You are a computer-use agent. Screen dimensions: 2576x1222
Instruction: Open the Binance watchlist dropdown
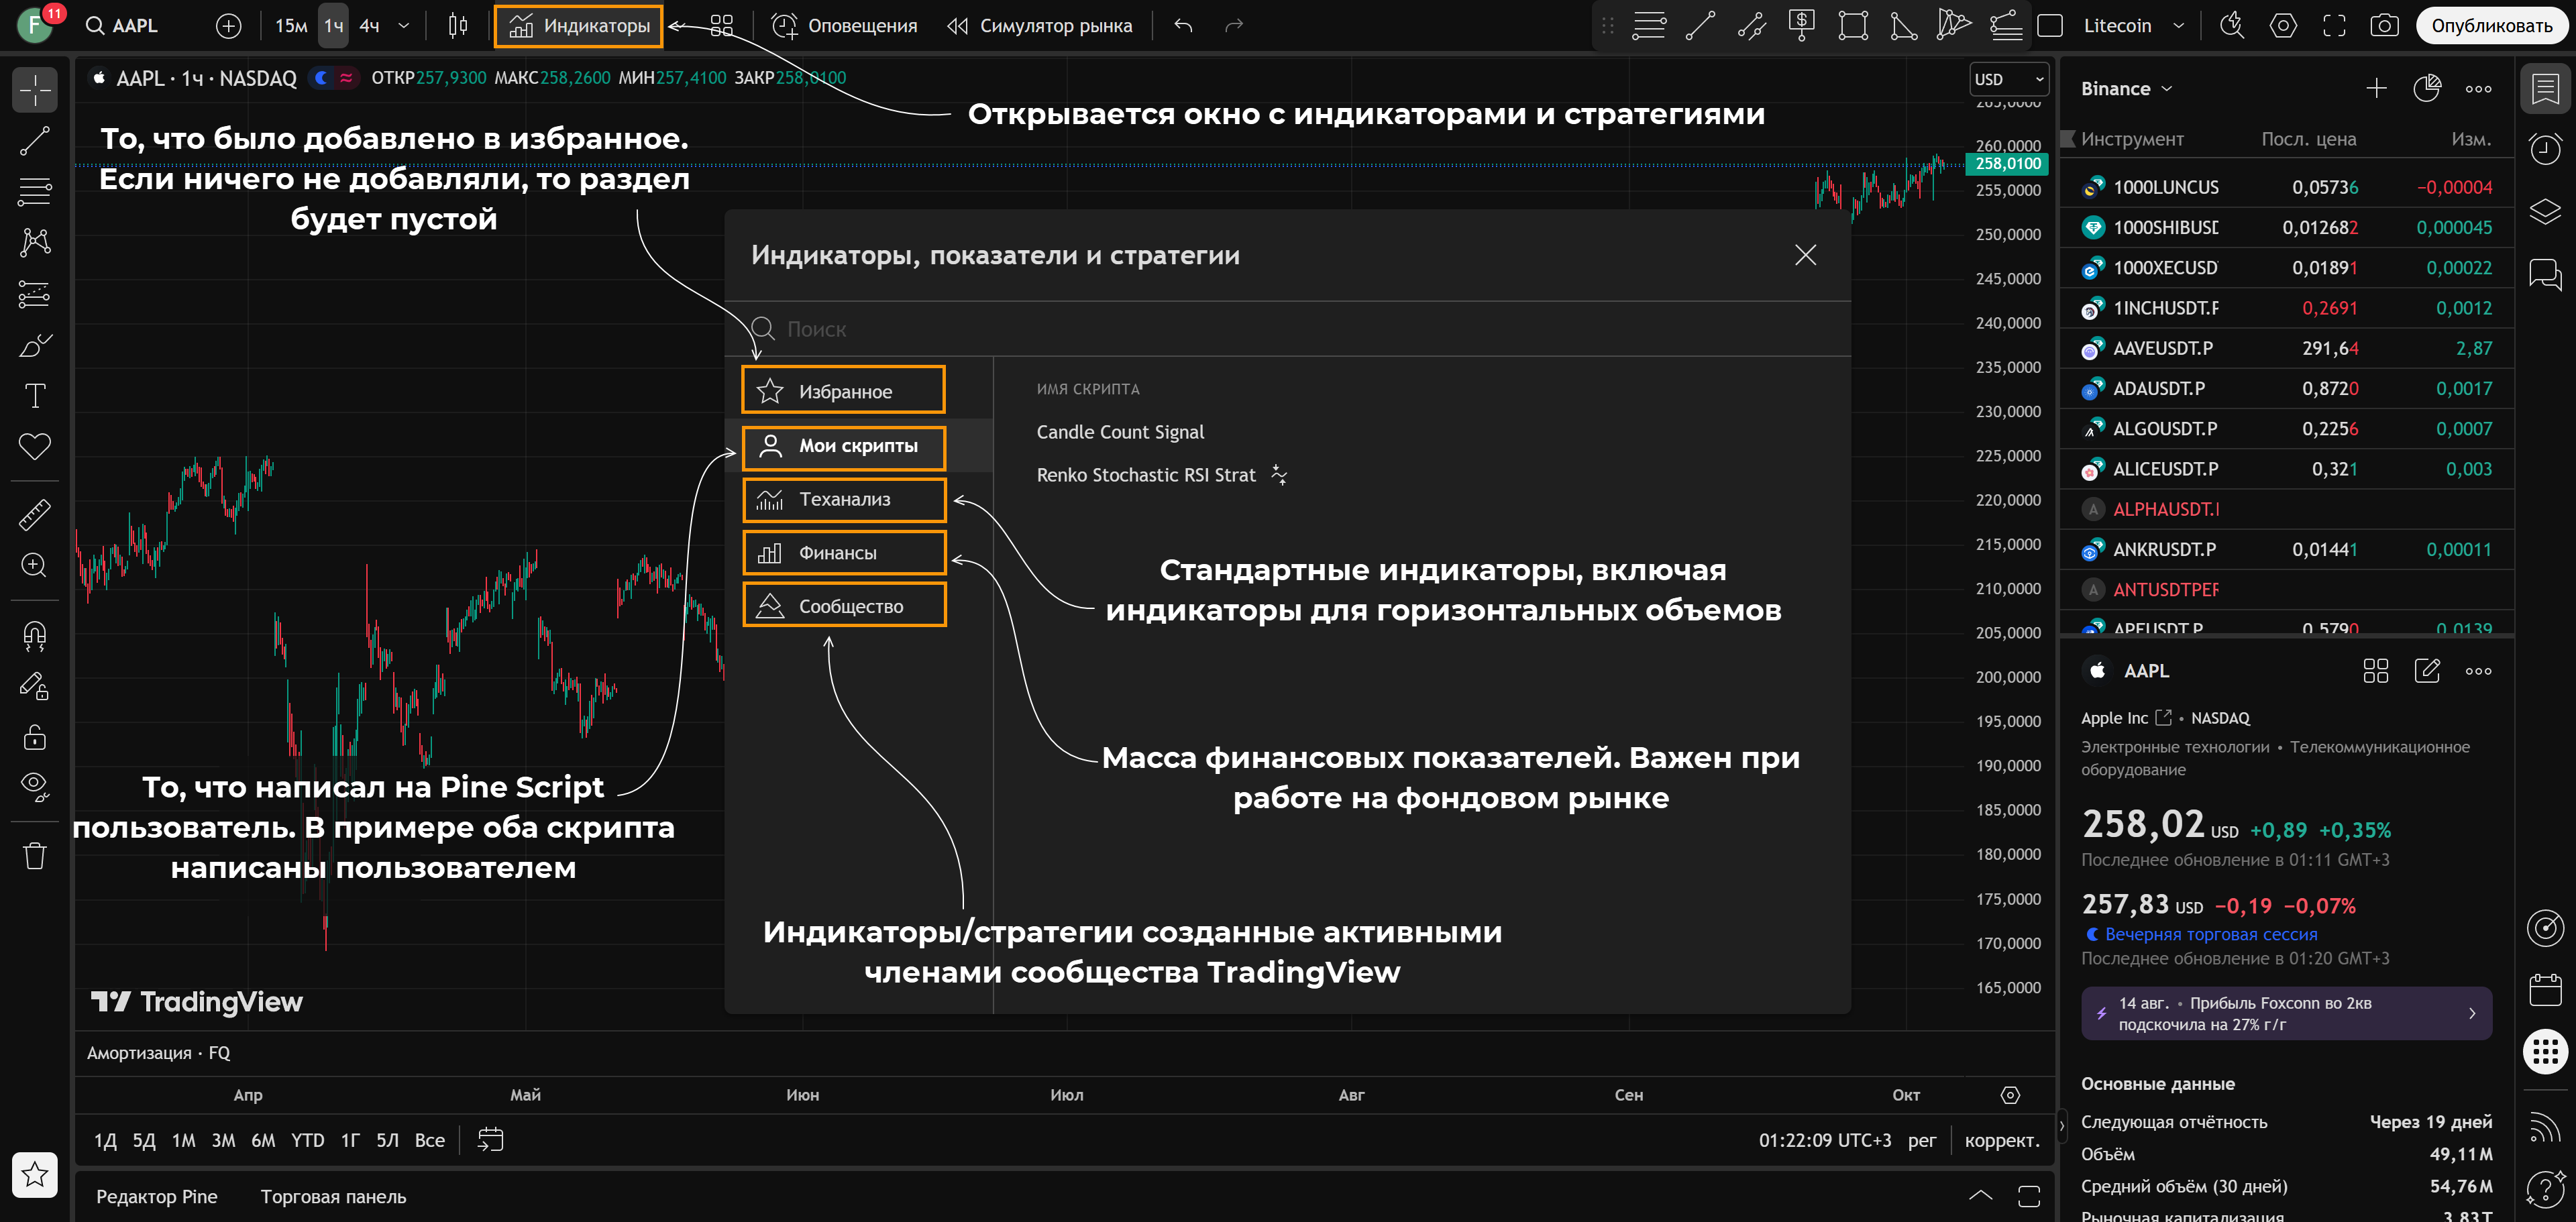coord(2126,89)
